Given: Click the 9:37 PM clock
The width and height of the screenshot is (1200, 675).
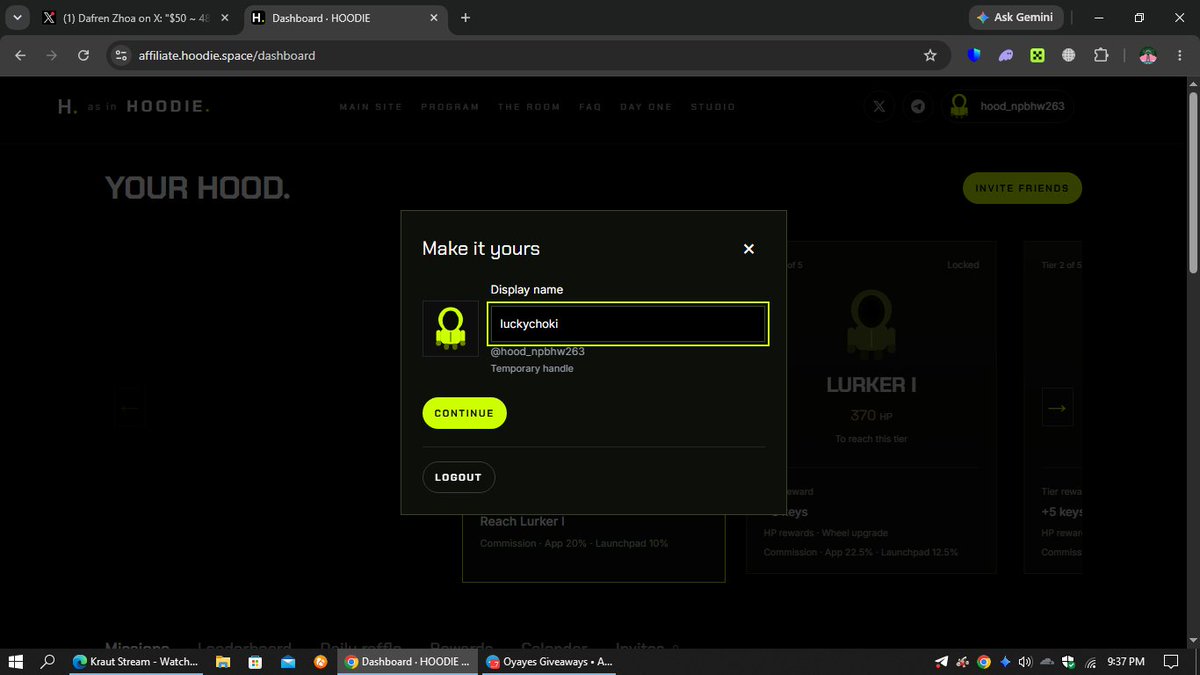Looking at the screenshot, I should click(1125, 662).
